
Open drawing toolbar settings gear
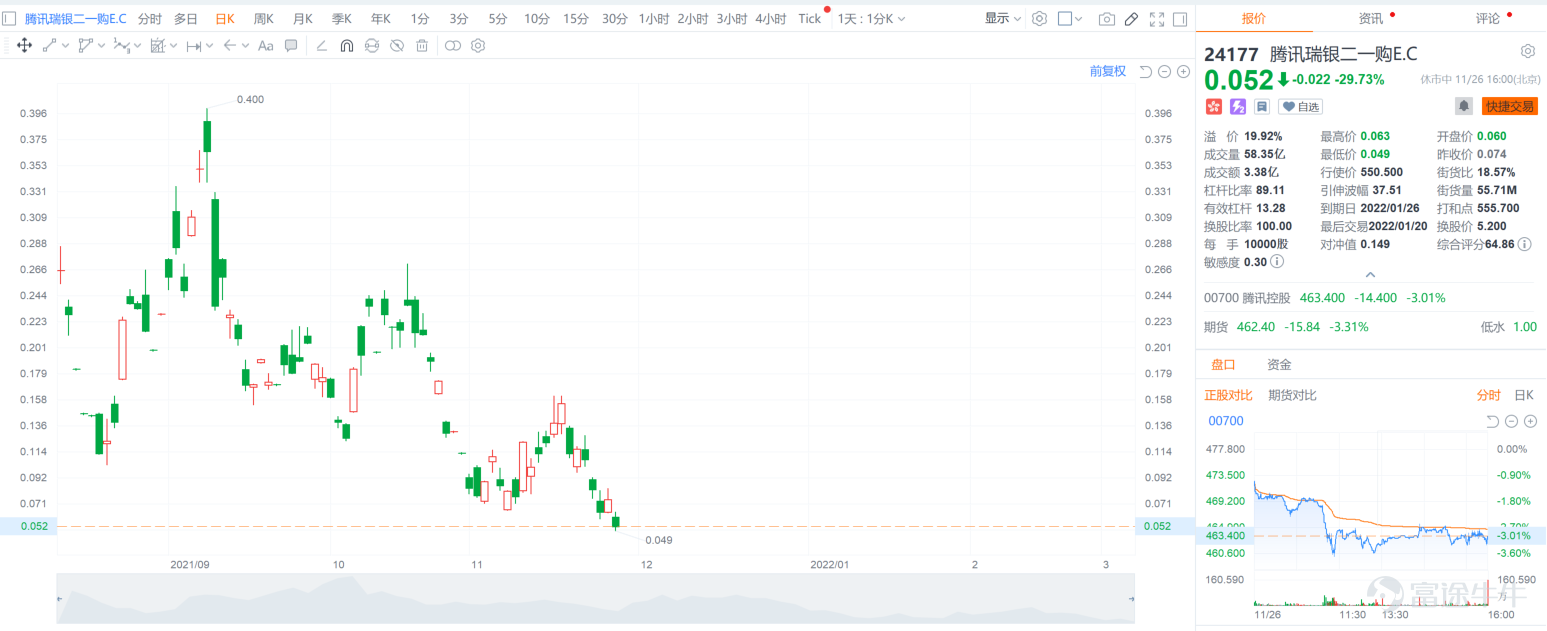coord(478,45)
